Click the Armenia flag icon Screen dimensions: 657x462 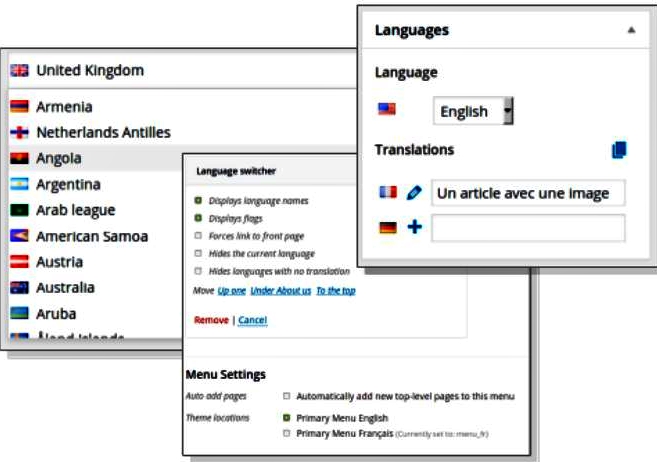pyautogui.click(x=19, y=107)
